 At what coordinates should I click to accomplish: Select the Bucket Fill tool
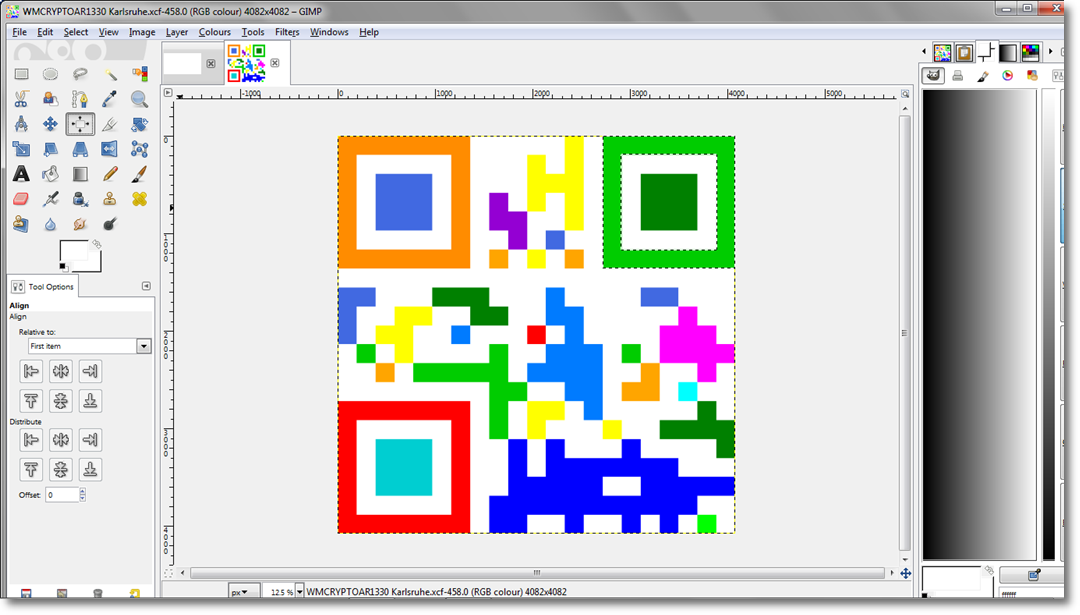[50, 174]
